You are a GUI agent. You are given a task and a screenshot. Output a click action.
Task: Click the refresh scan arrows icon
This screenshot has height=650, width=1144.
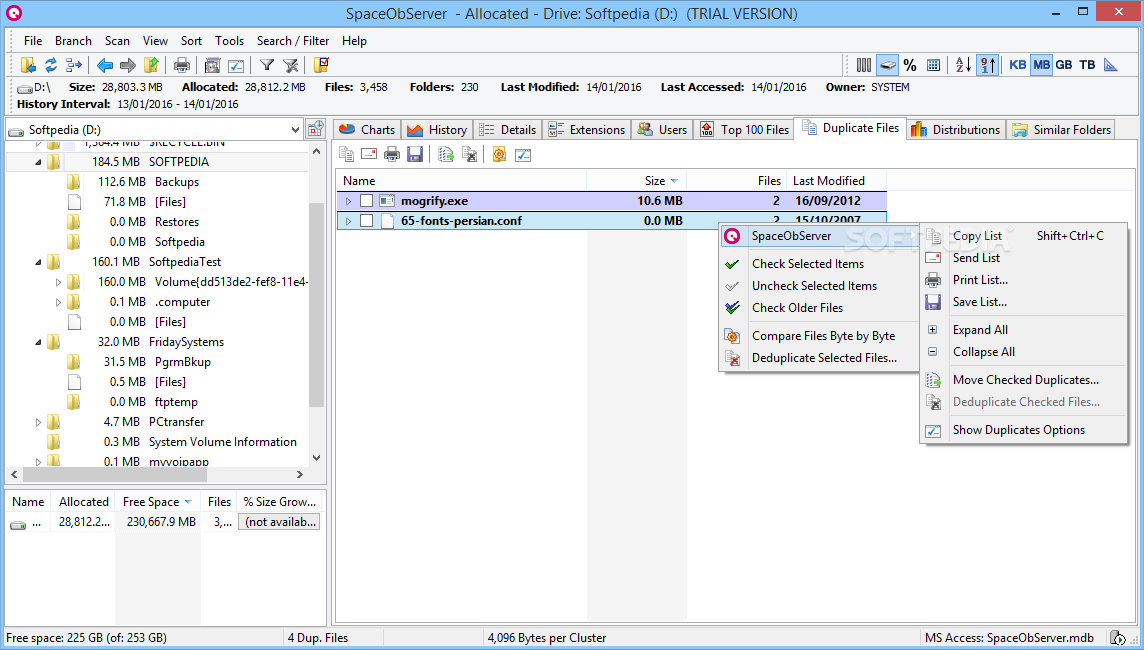(51, 65)
